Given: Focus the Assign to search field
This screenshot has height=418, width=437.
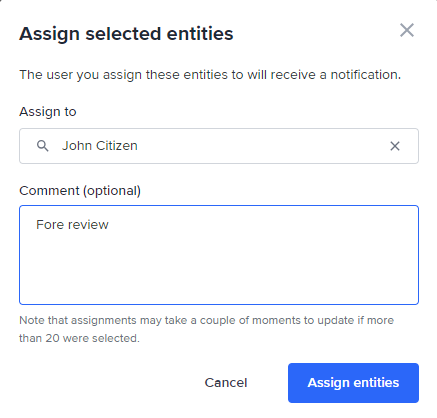Looking at the screenshot, I should [219, 146].
